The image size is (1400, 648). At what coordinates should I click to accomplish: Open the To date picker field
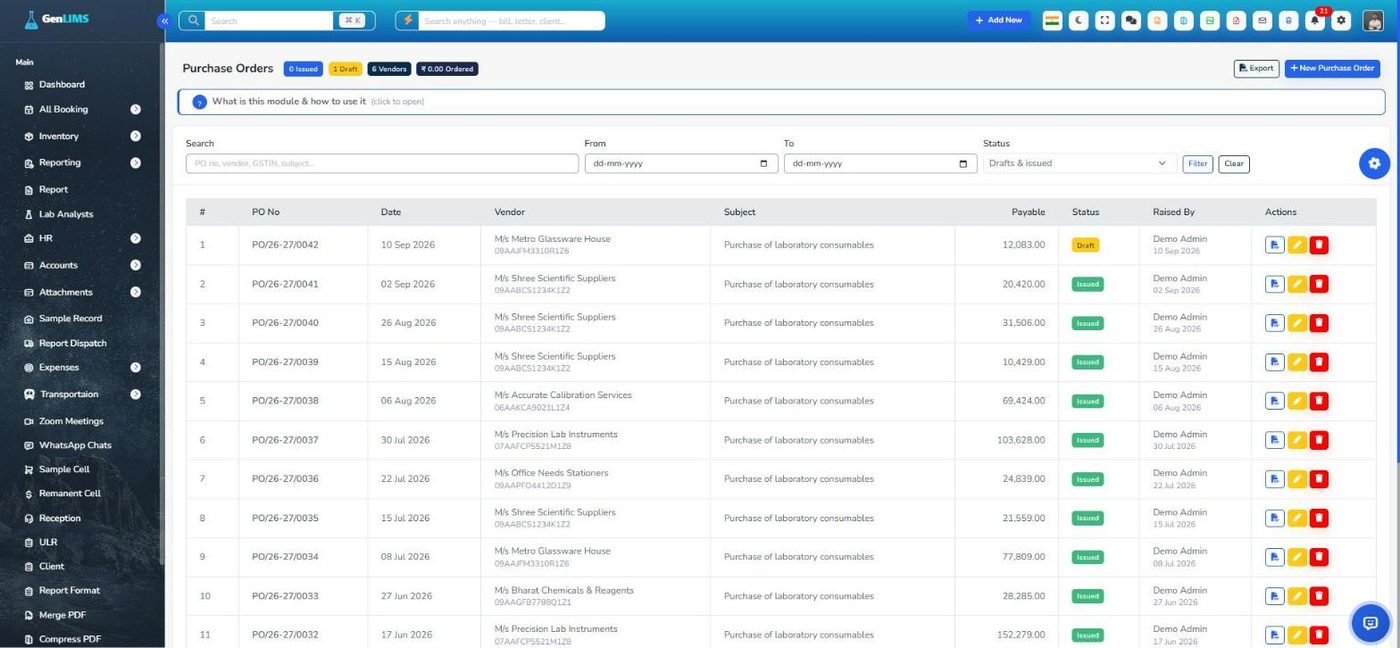point(880,163)
